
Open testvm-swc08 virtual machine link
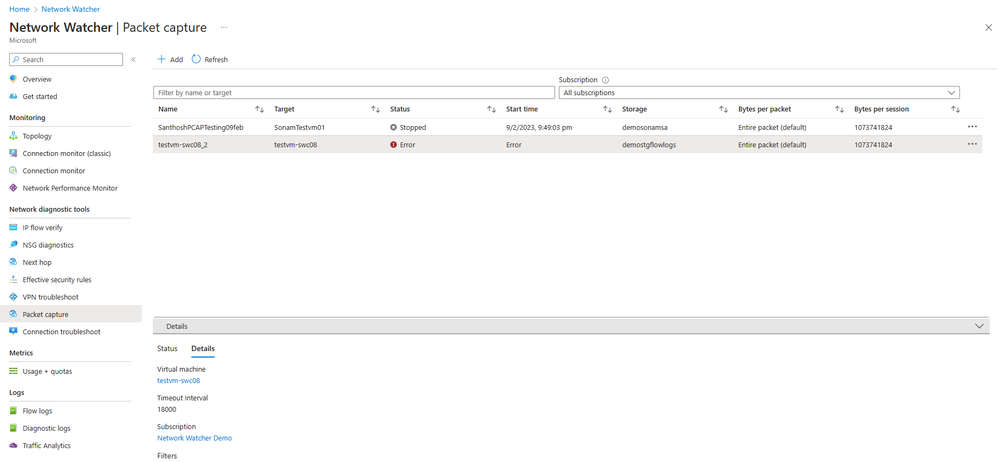tap(178, 380)
